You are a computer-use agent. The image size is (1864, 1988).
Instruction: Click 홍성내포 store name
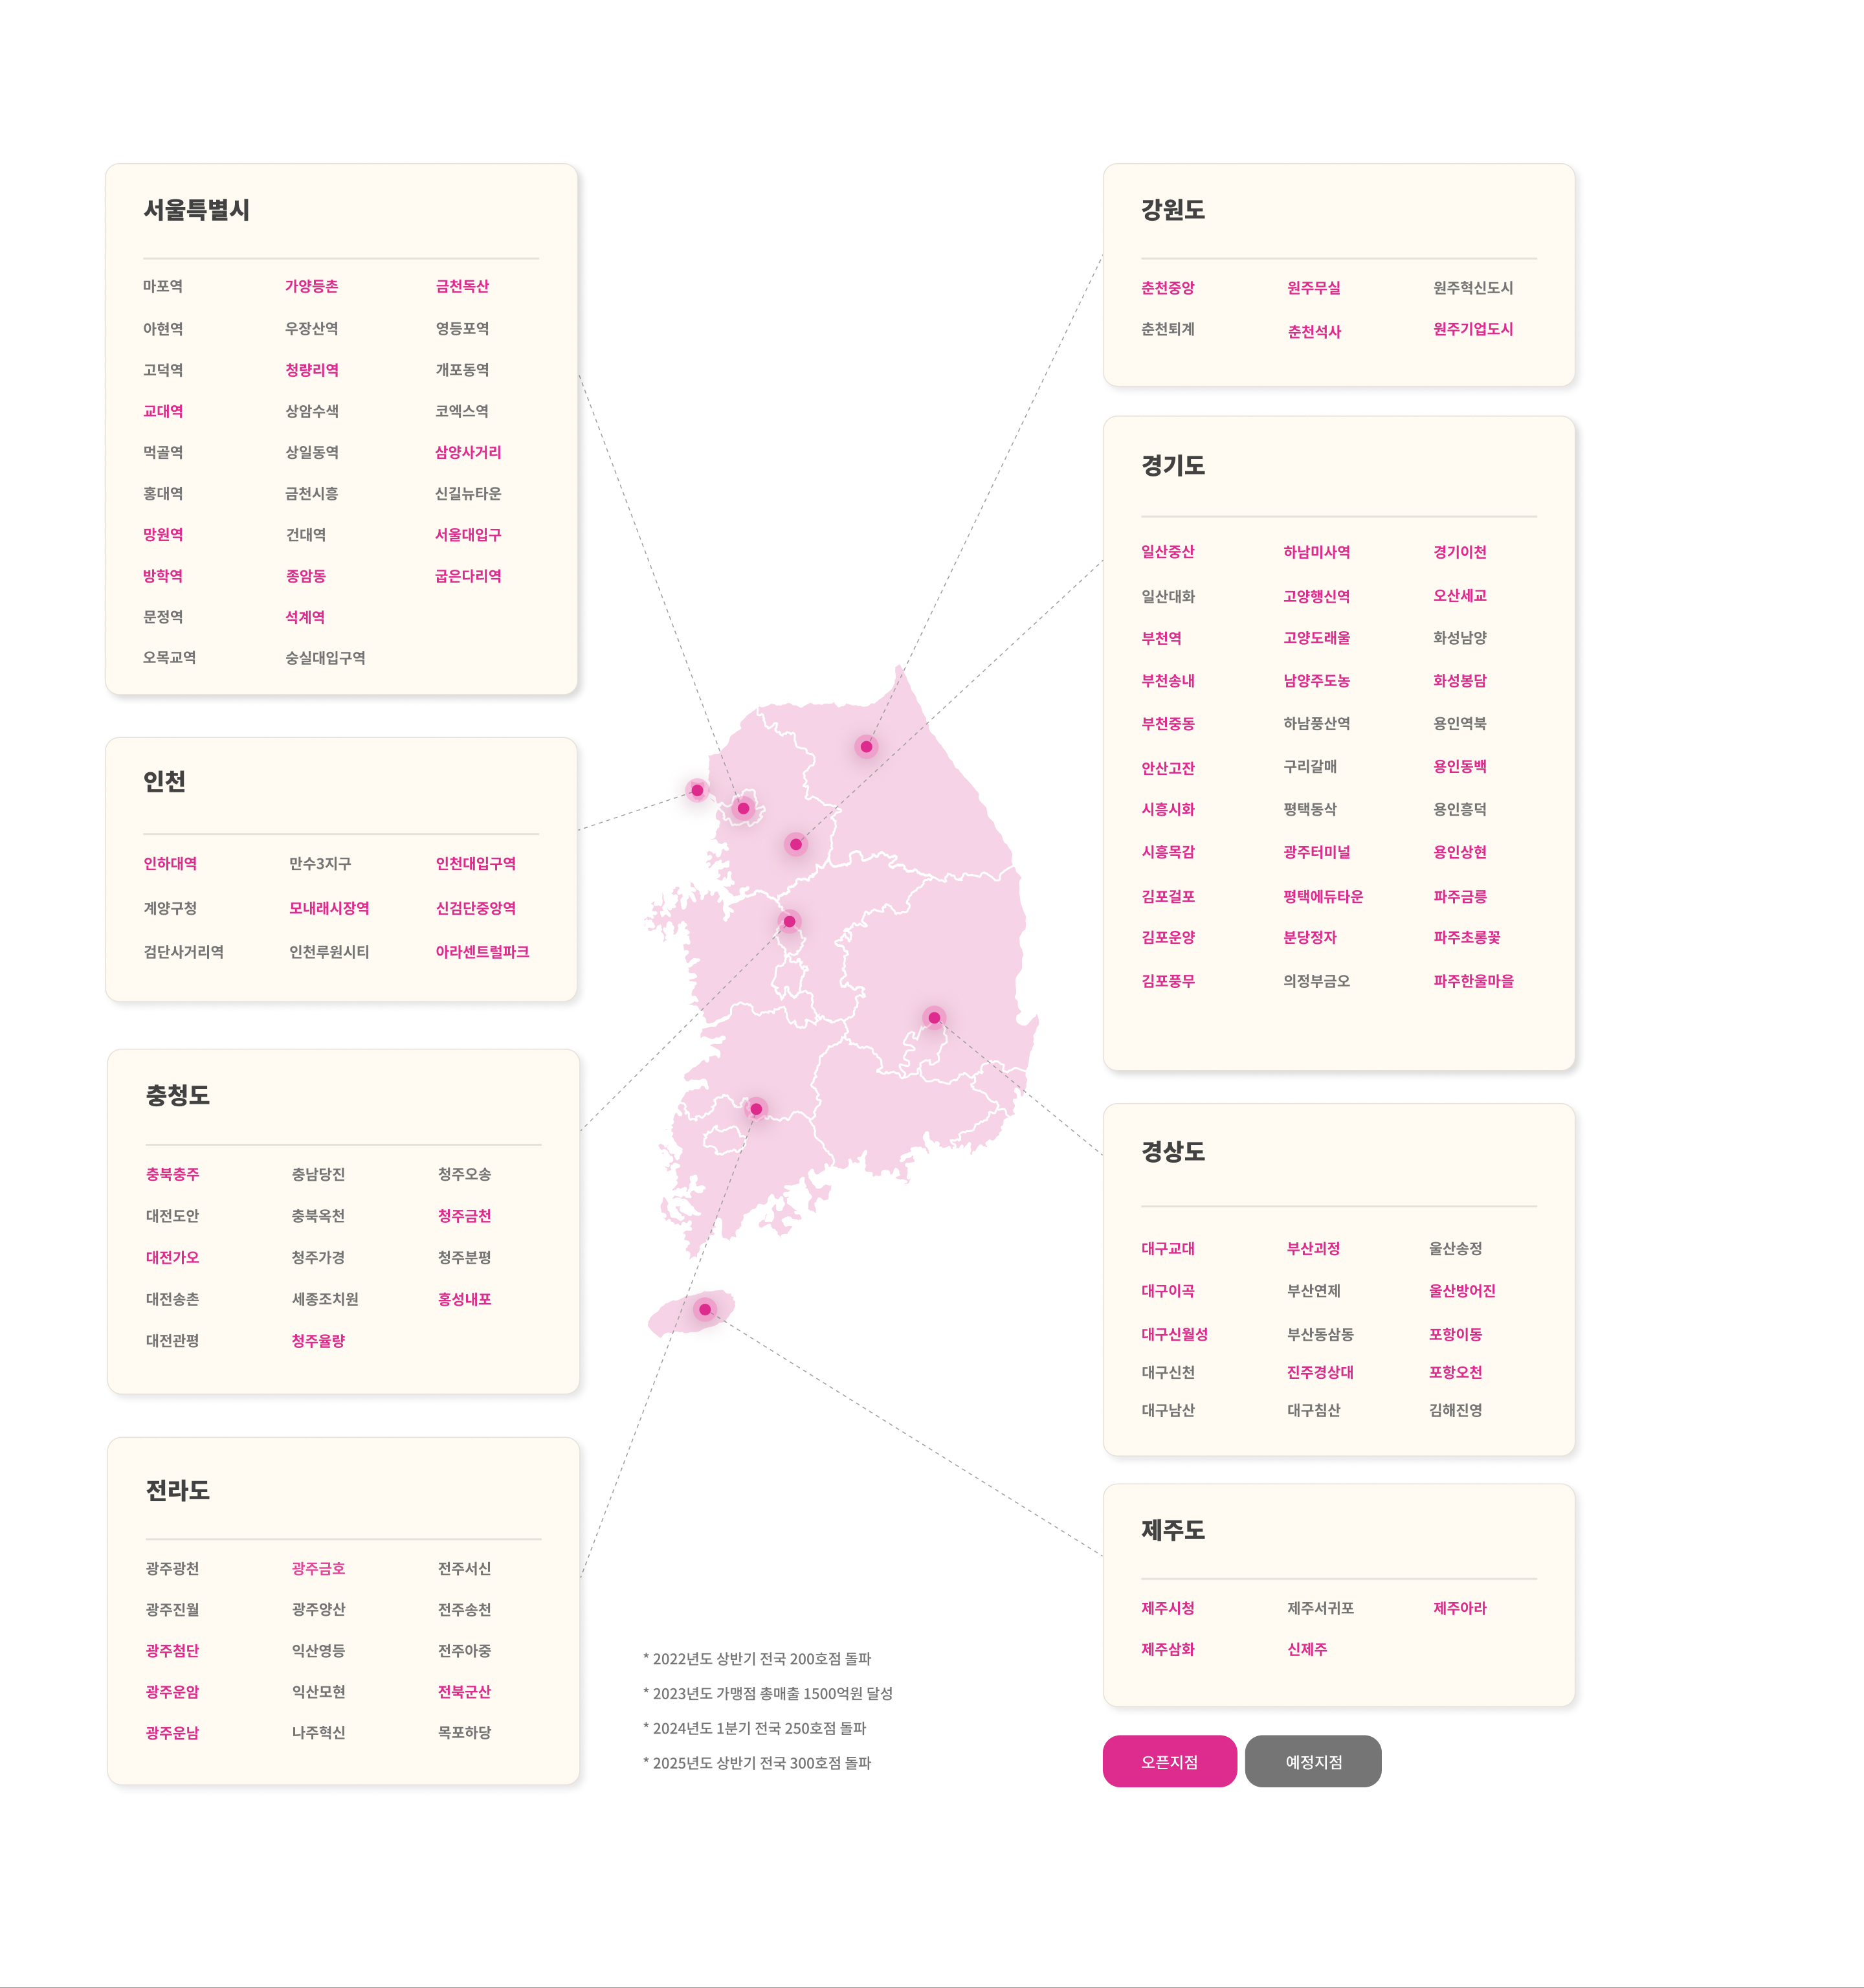point(464,1299)
